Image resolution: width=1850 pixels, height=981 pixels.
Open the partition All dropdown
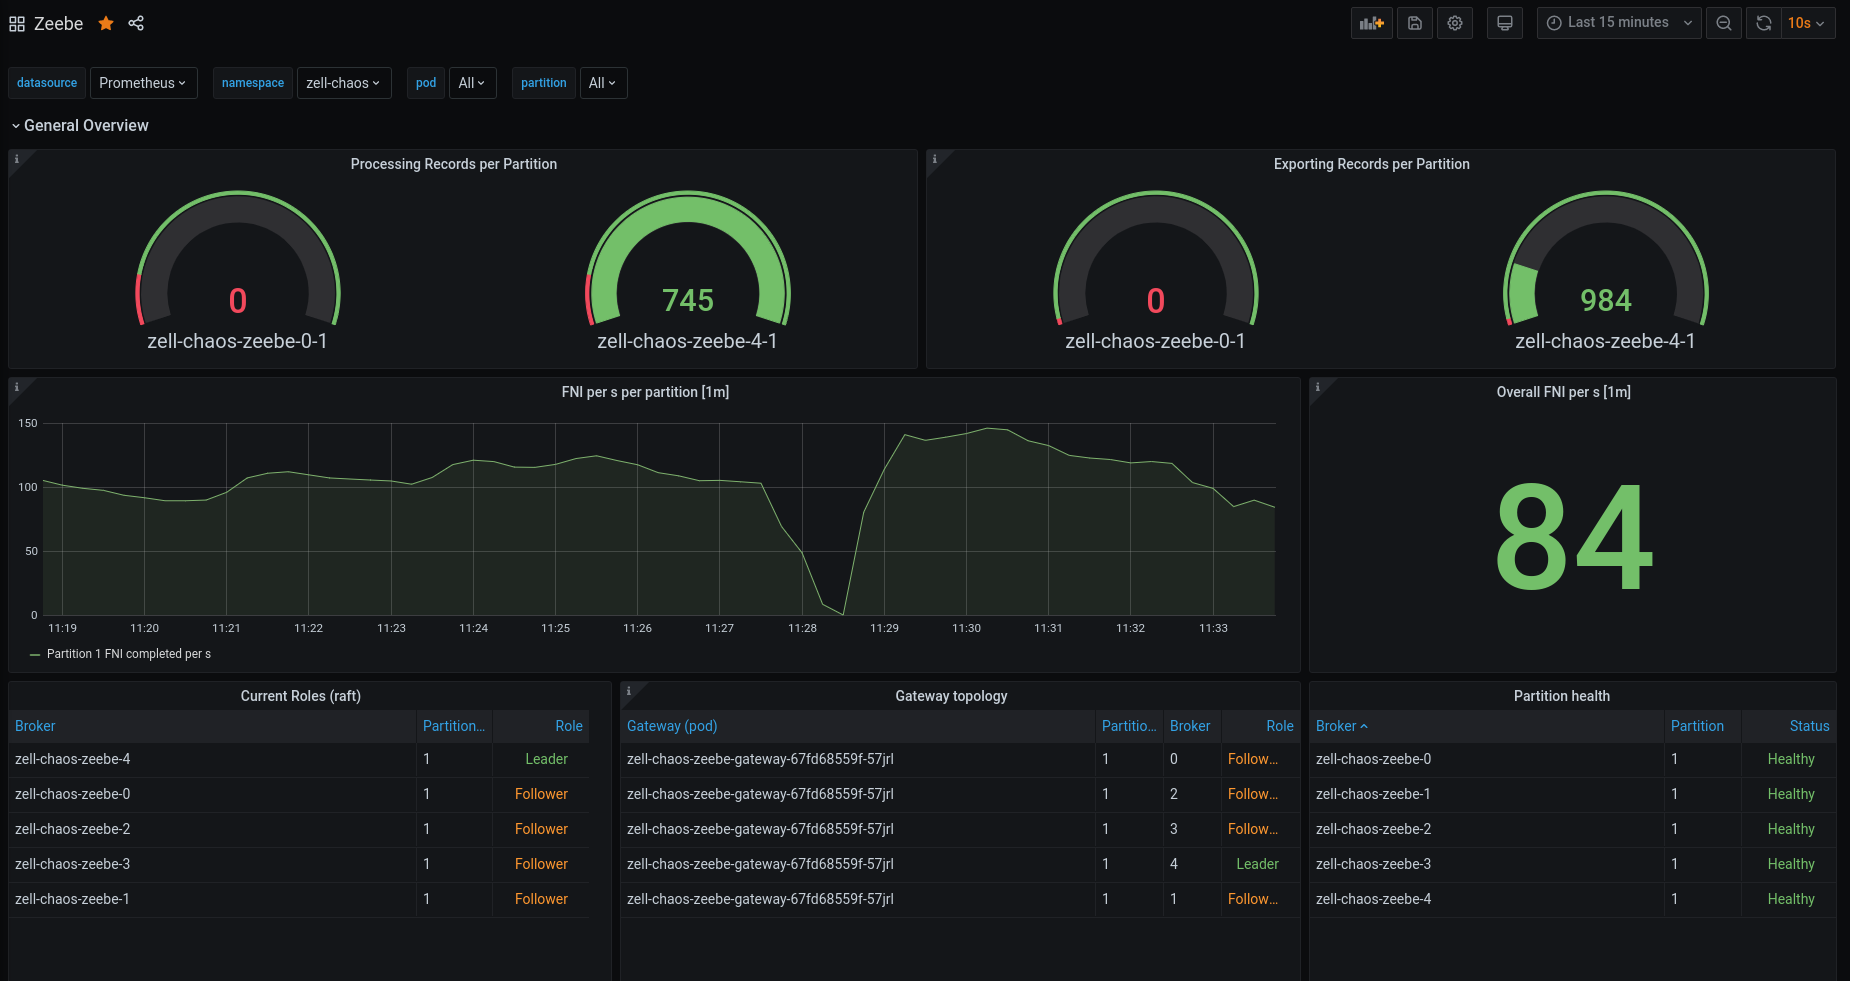(603, 83)
